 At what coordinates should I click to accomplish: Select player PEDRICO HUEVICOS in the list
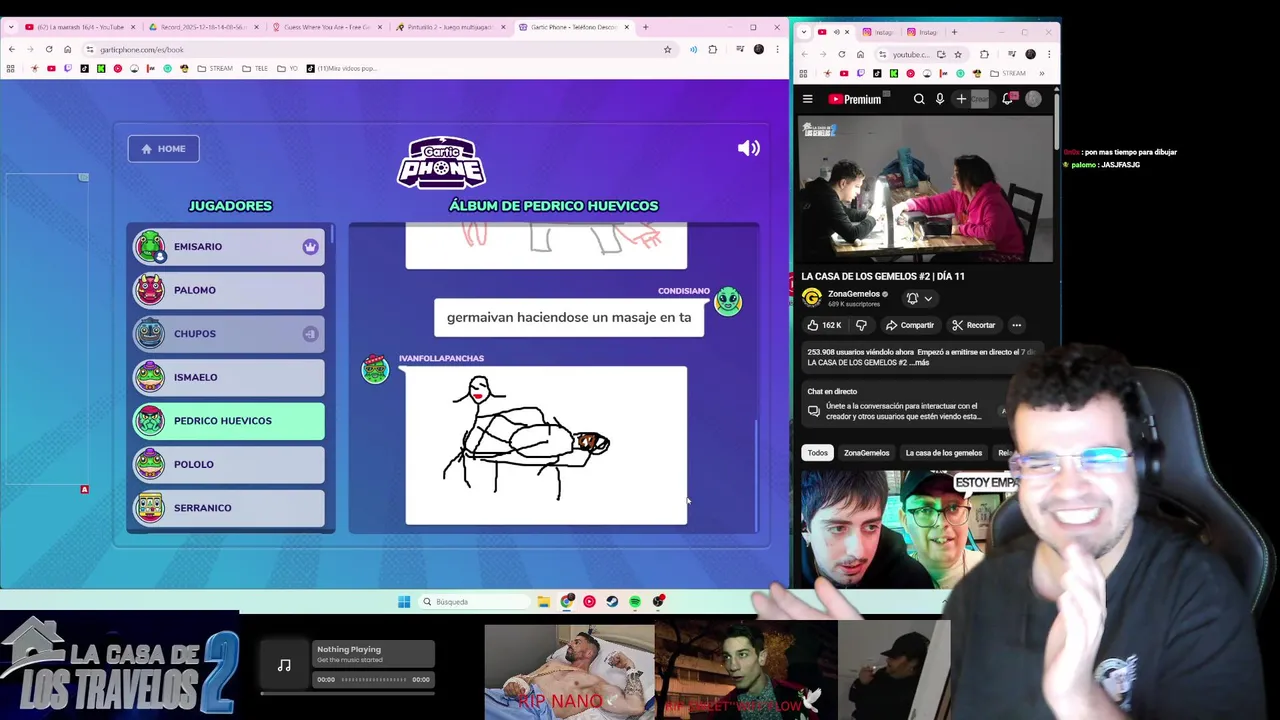[229, 421]
